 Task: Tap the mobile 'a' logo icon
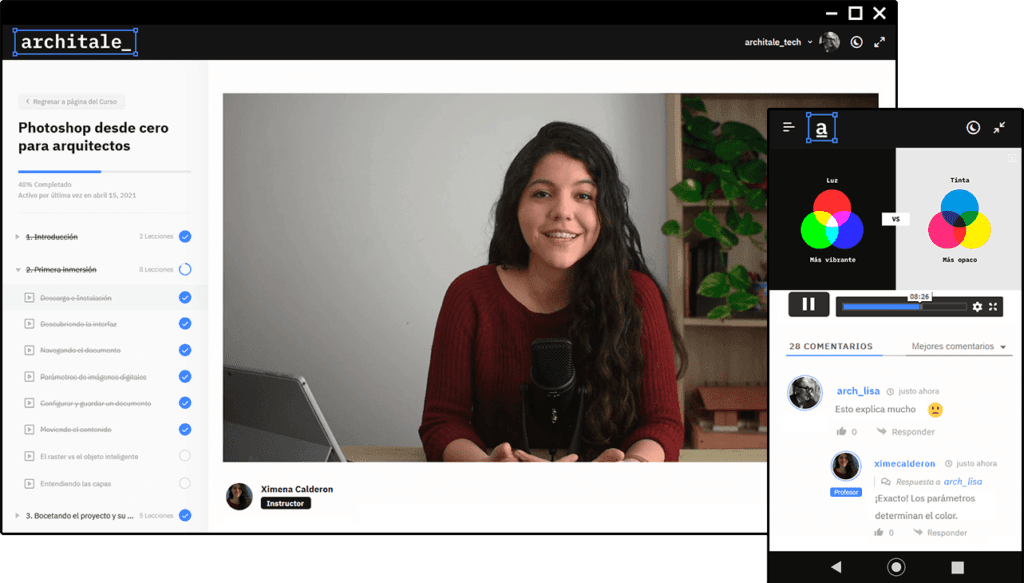coord(822,127)
